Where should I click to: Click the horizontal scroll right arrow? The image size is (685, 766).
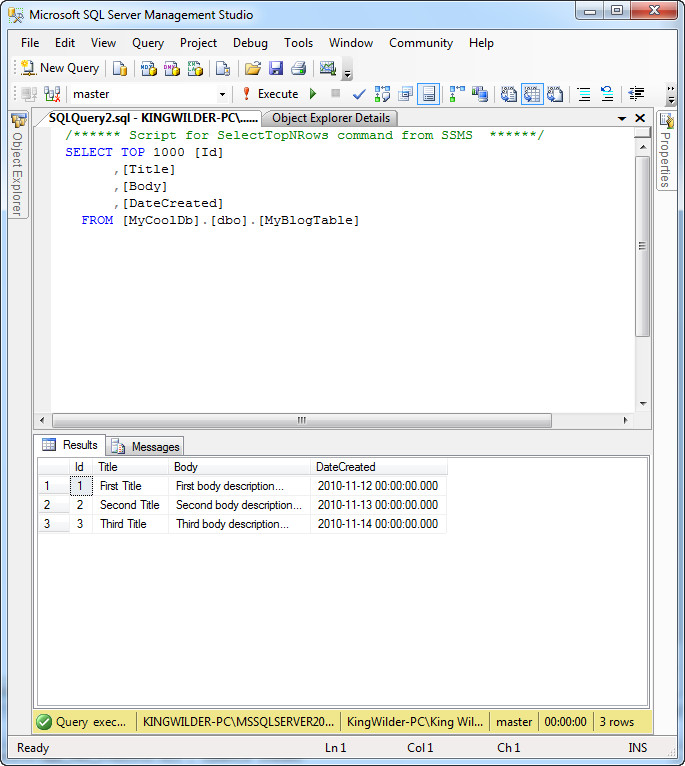pyautogui.click(x=625, y=420)
